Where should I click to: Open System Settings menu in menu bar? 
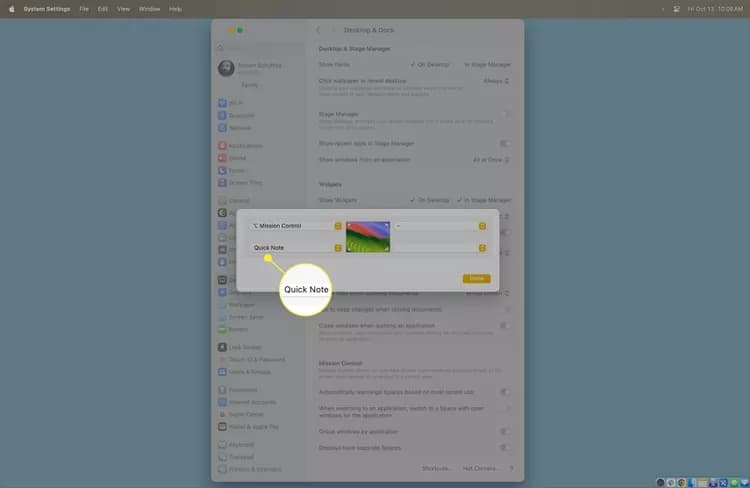tap(47, 9)
